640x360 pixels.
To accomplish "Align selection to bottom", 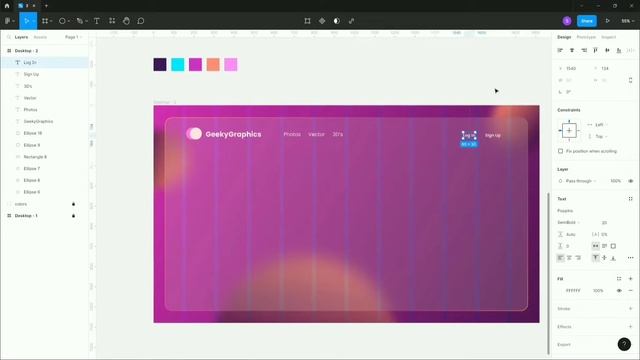I will point(619,50).
